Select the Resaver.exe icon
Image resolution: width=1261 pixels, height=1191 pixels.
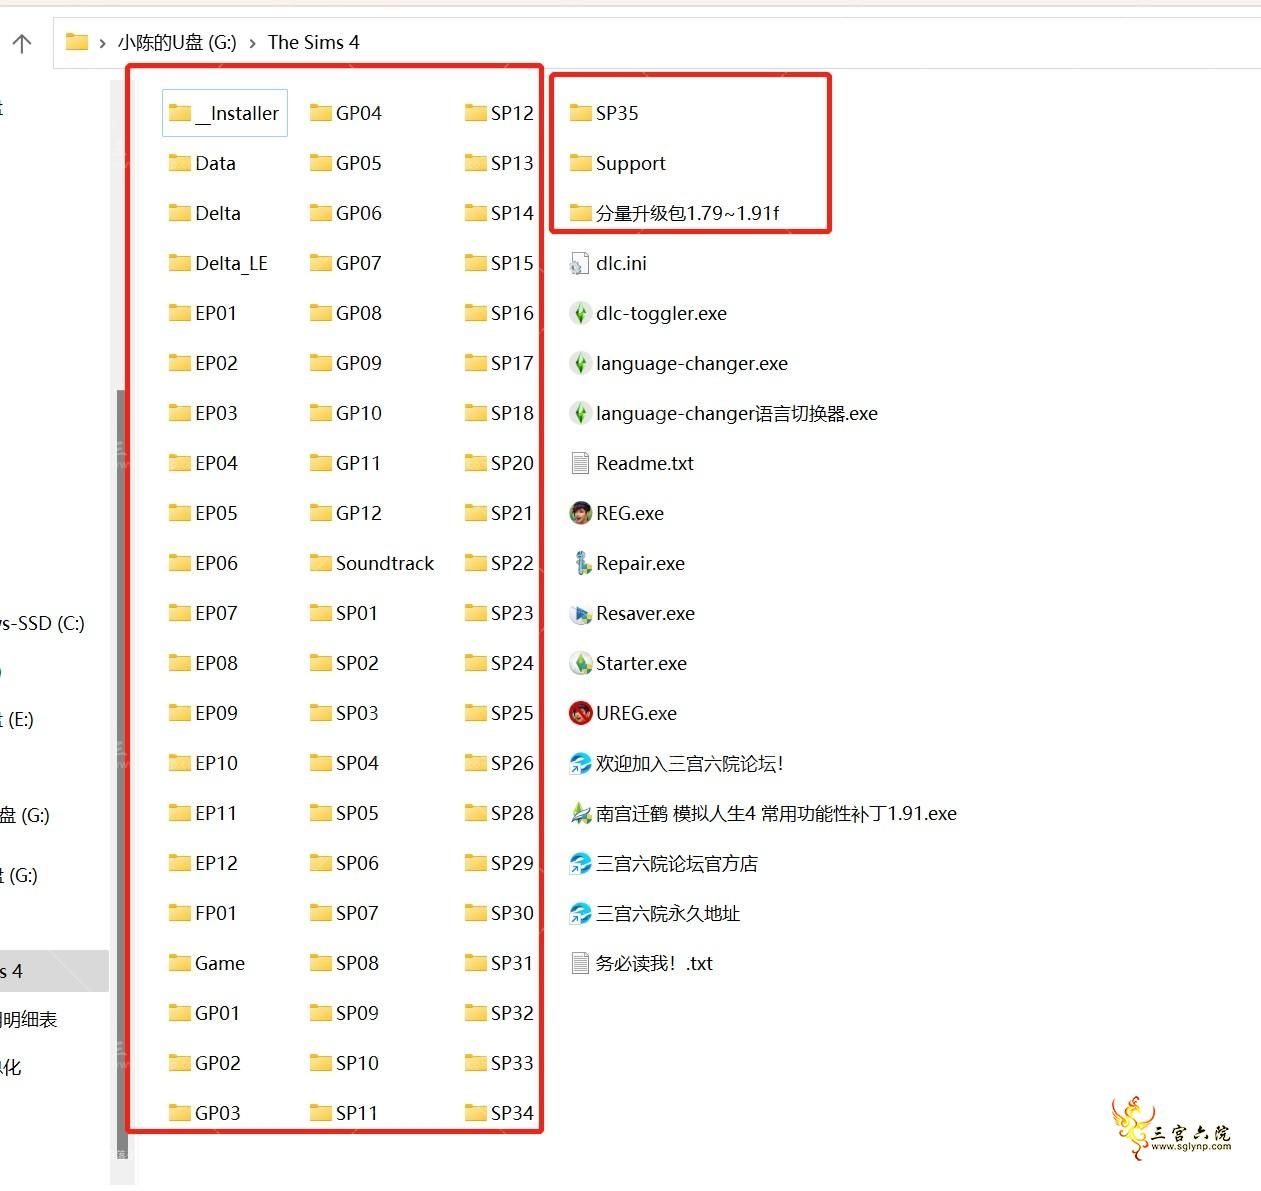tap(580, 613)
